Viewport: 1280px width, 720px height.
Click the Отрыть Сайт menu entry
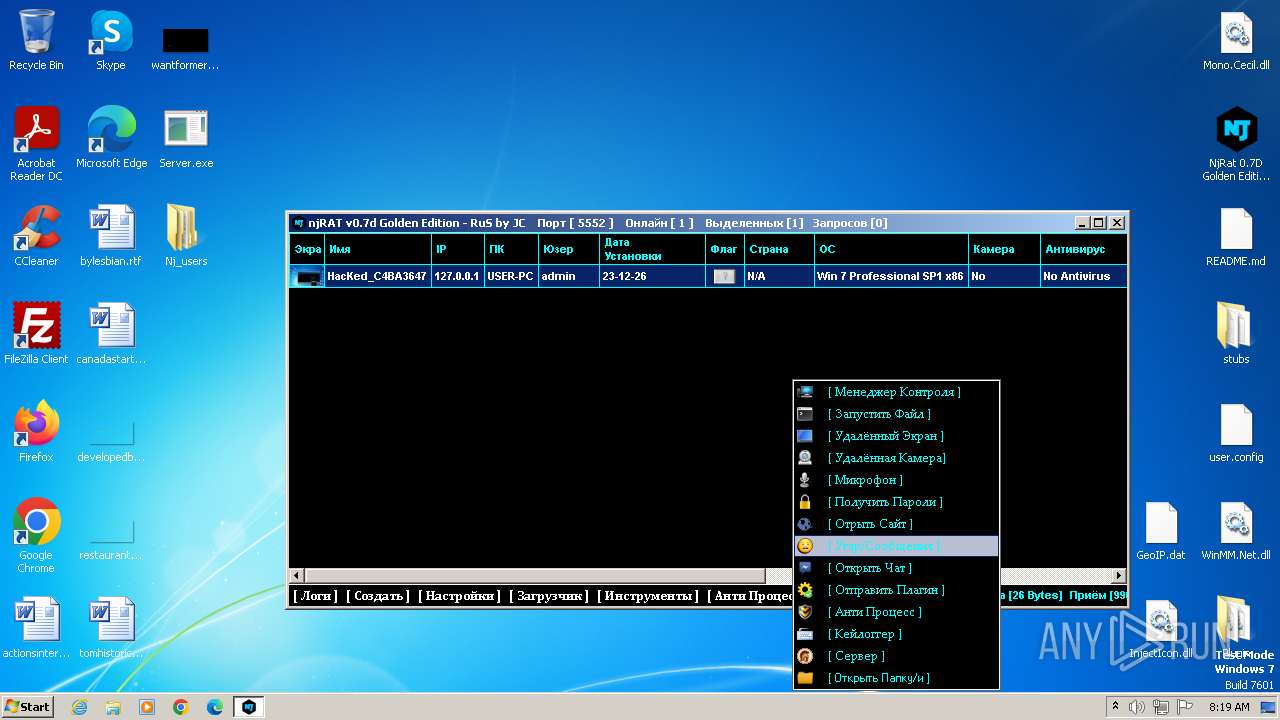tap(896, 524)
